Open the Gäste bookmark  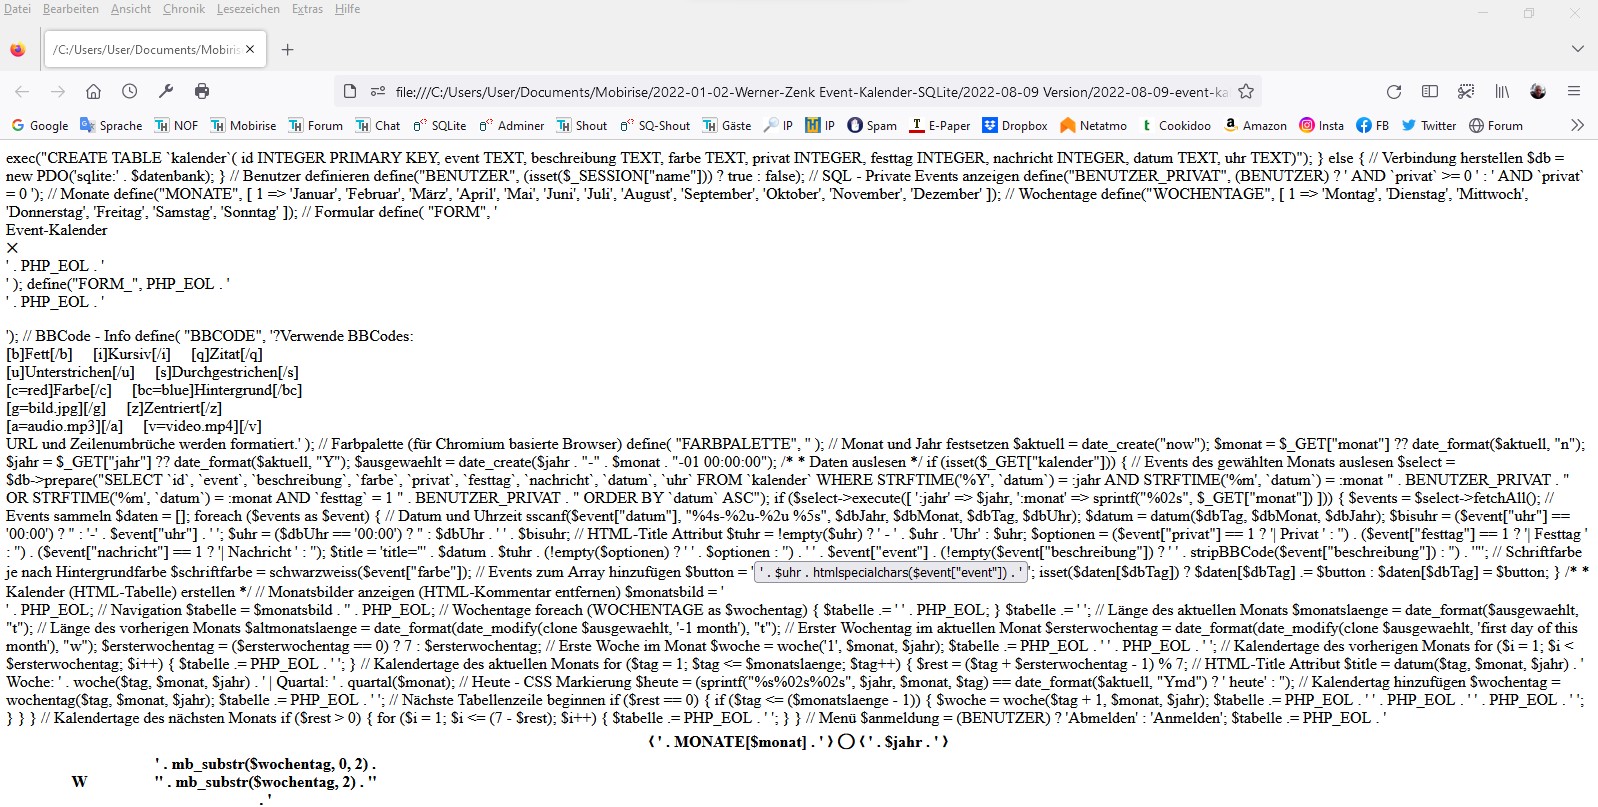tap(727, 126)
